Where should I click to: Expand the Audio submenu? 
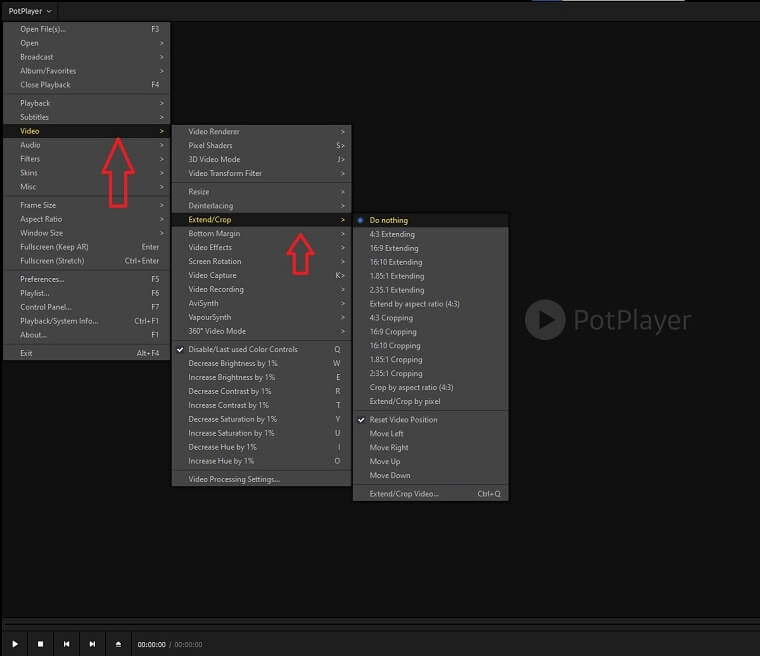(87, 145)
